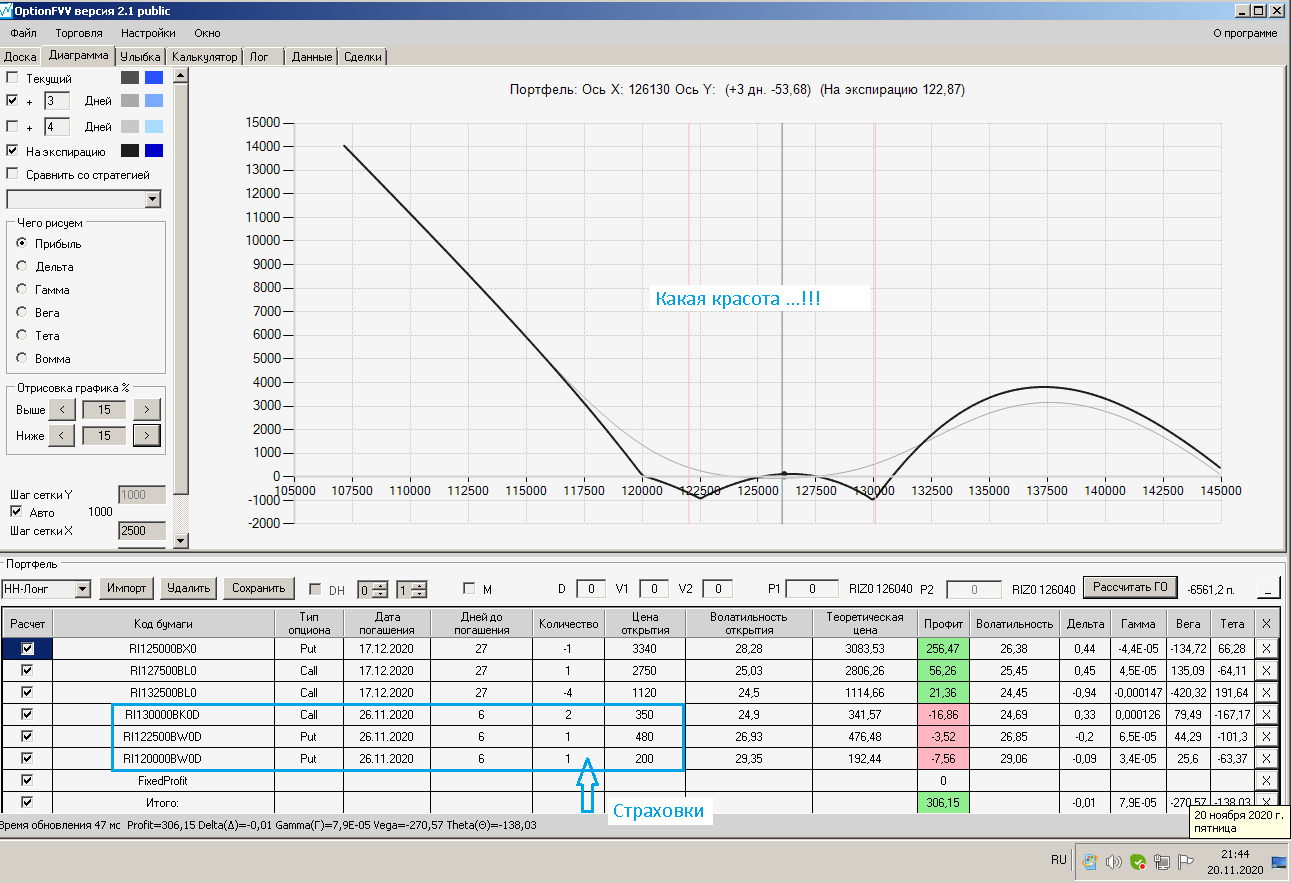
Task: Open the НН-Лонг portfolio dropdown
Action: click(83, 589)
